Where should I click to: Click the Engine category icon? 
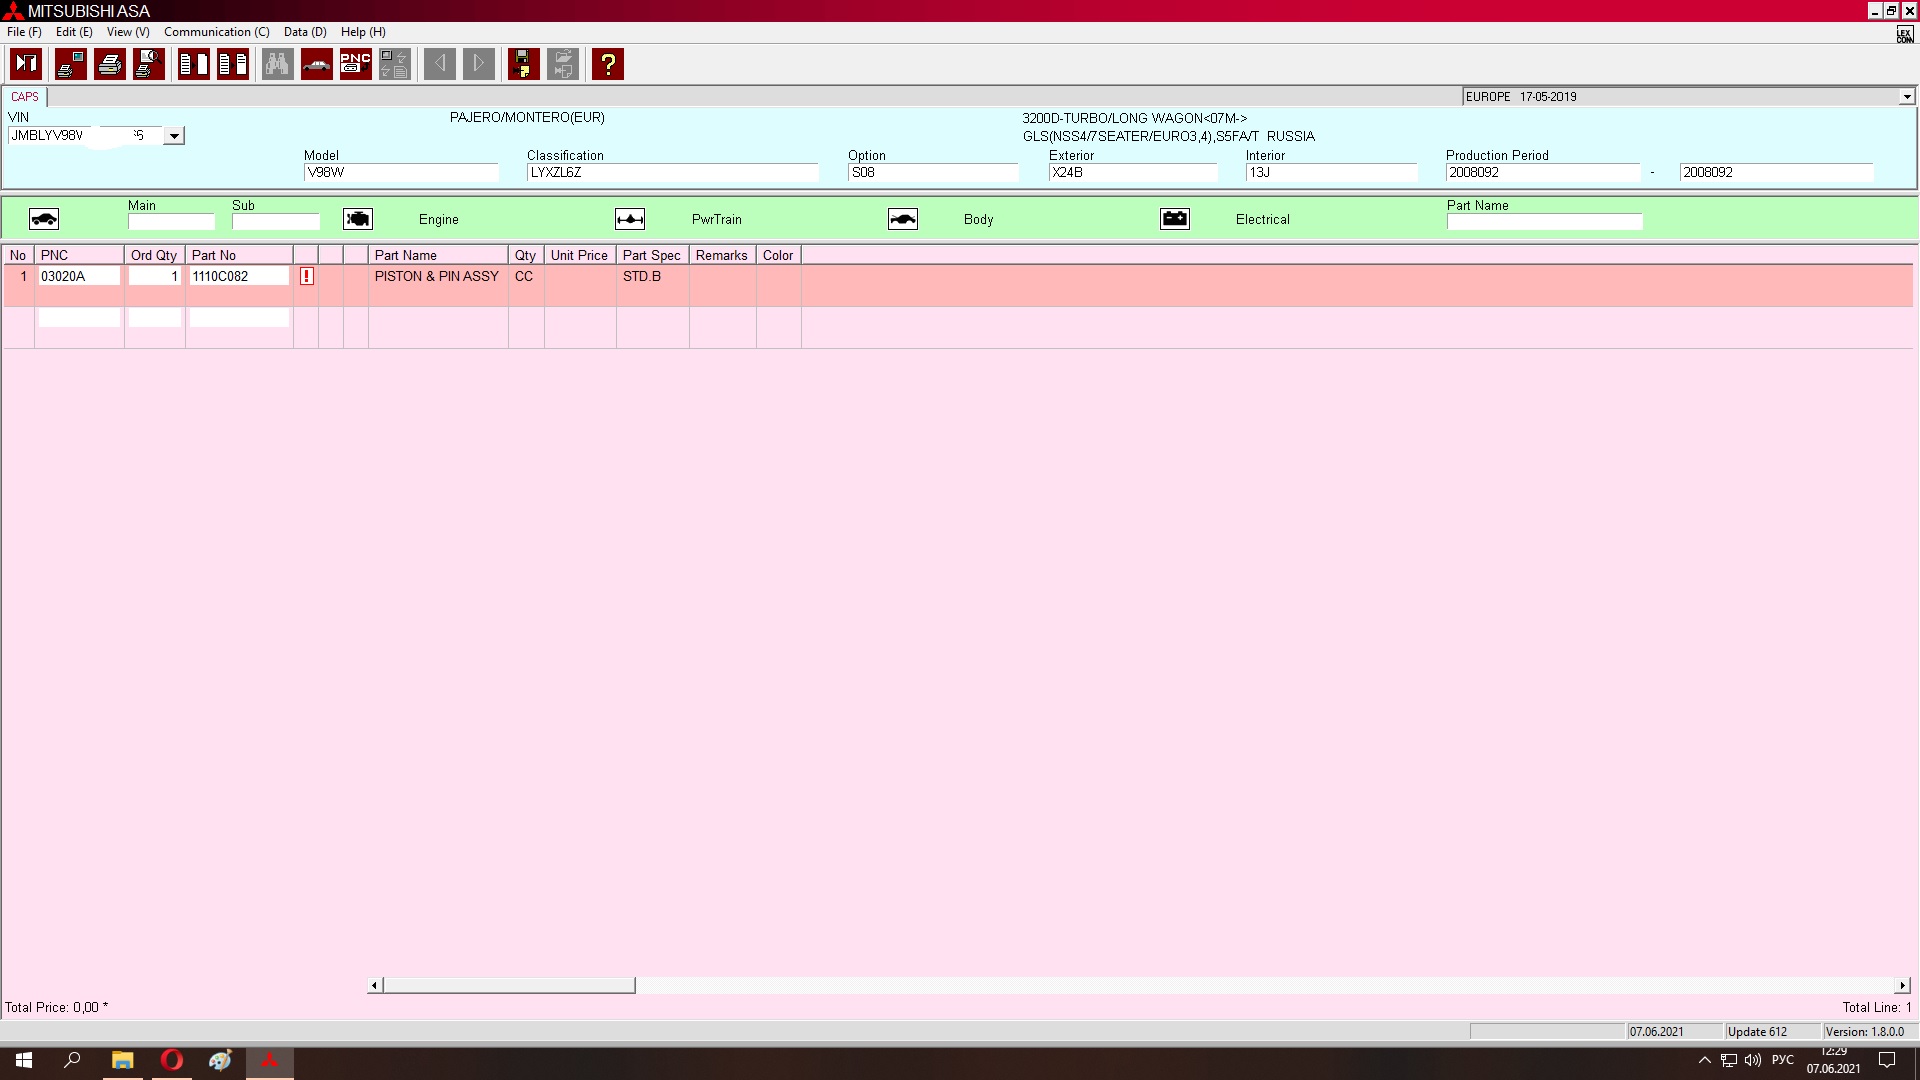pos(357,219)
